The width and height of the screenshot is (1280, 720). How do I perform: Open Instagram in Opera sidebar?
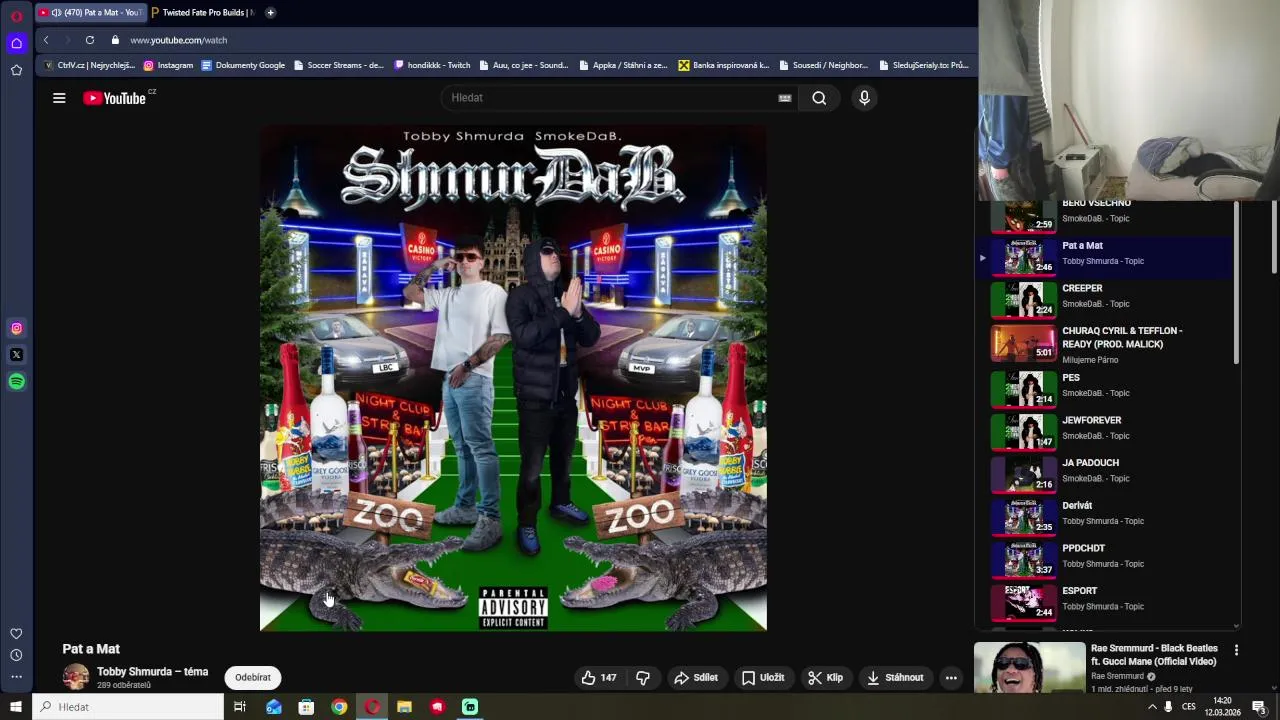16,328
